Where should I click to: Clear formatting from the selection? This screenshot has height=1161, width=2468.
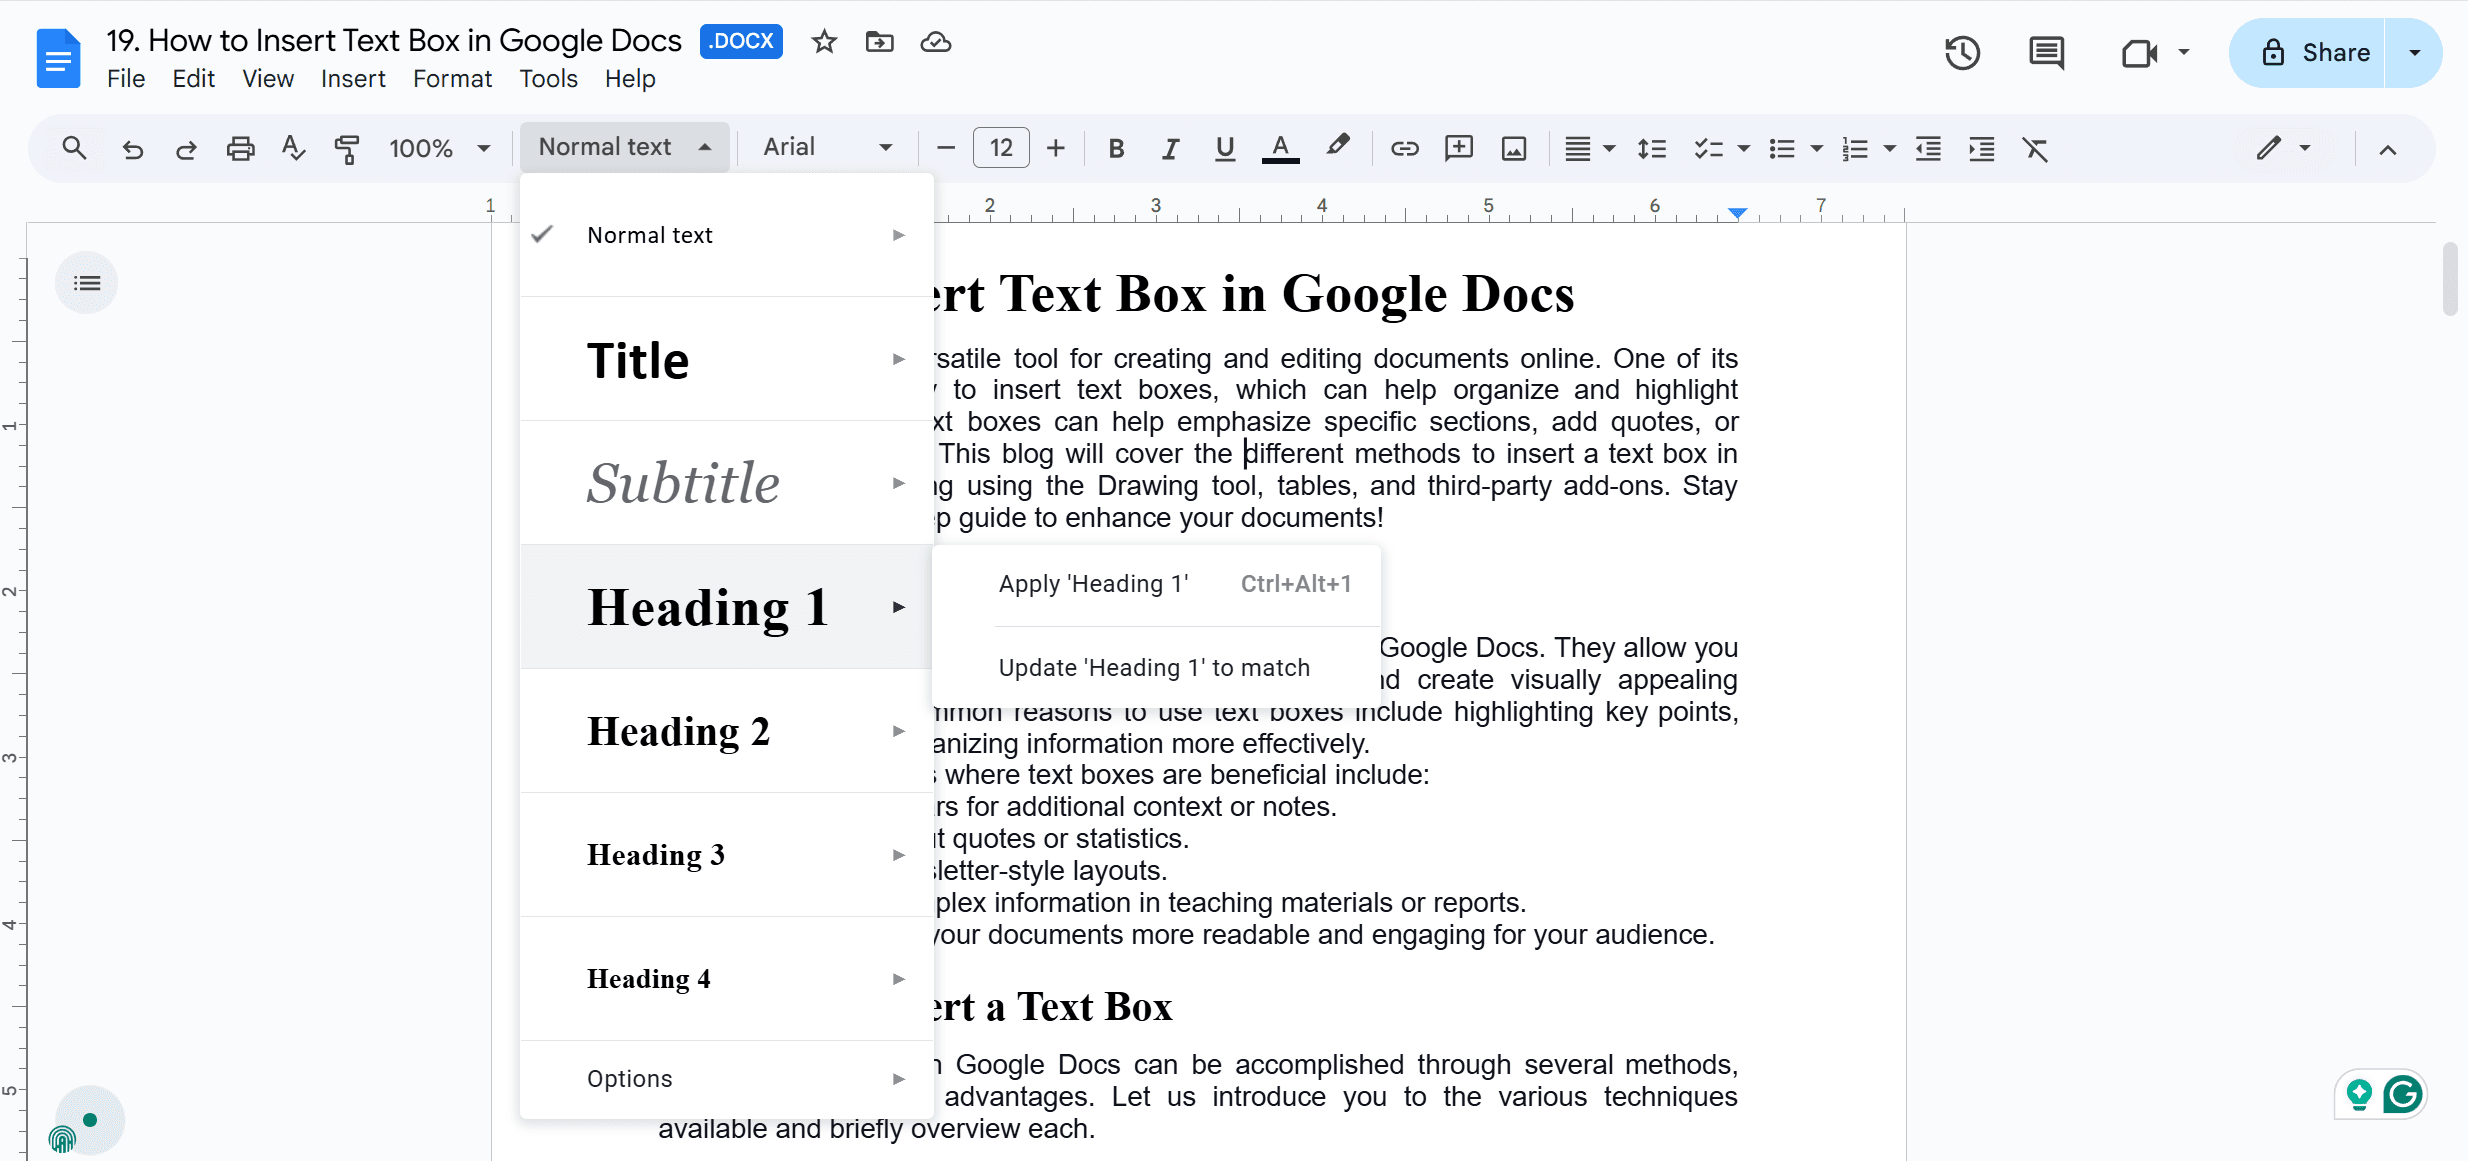[2036, 149]
